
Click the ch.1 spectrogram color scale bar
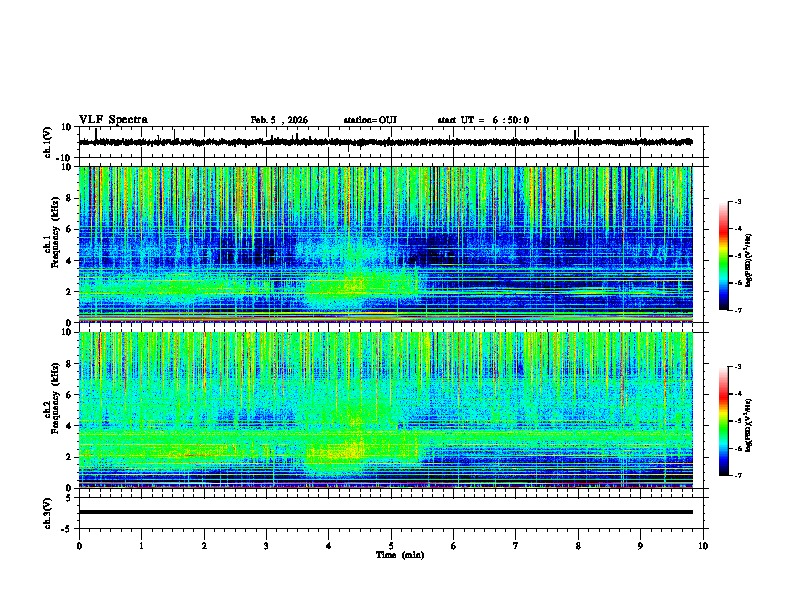click(x=723, y=256)
